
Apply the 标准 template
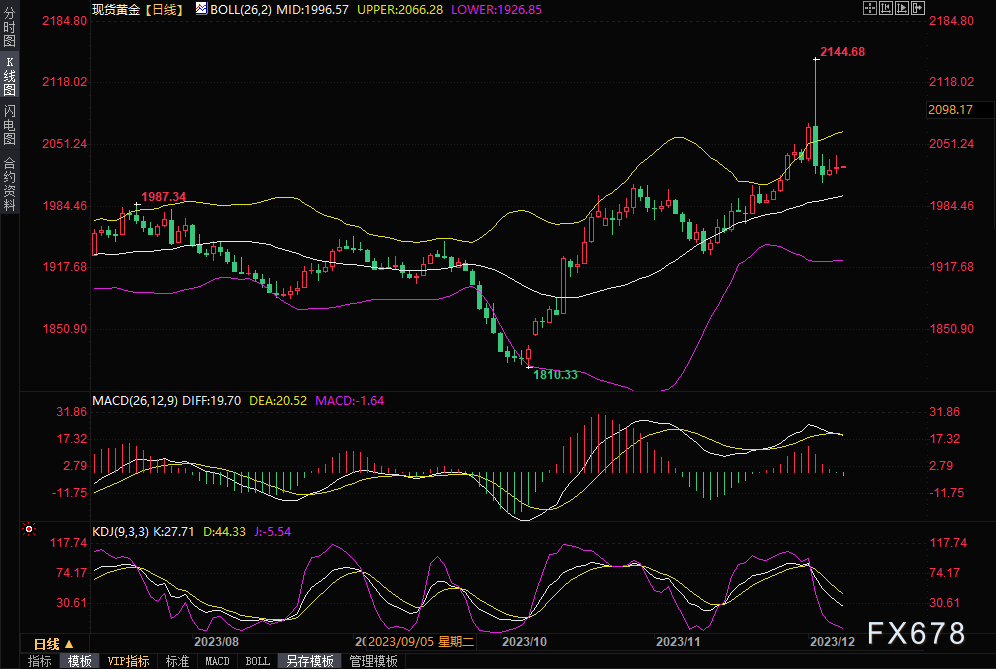click(177, 661)
